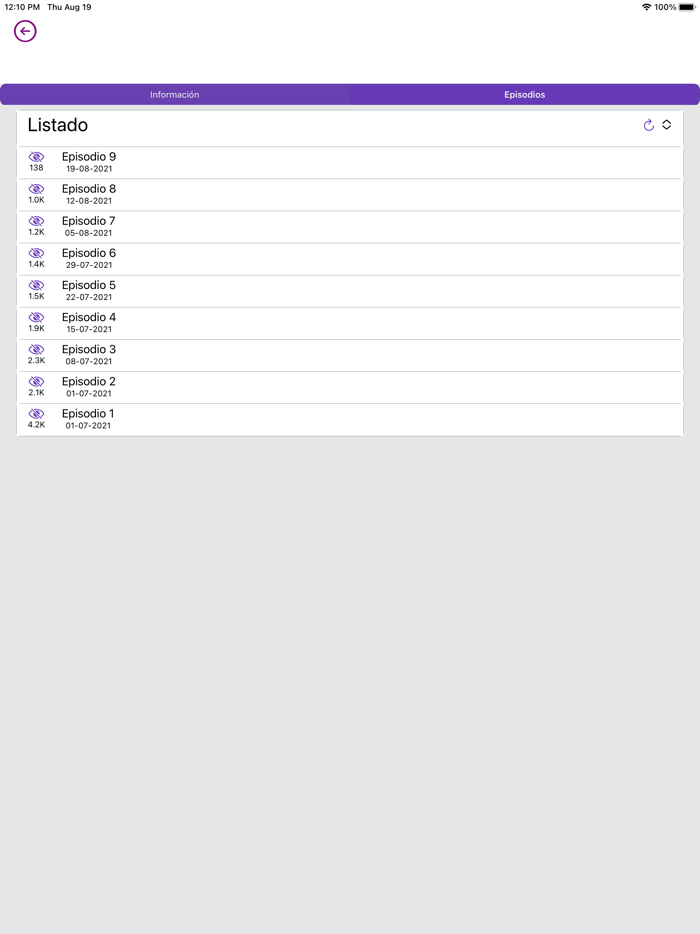
Task: Click the Listado heading
Action: pyautogui.click(x=58, y=125)
